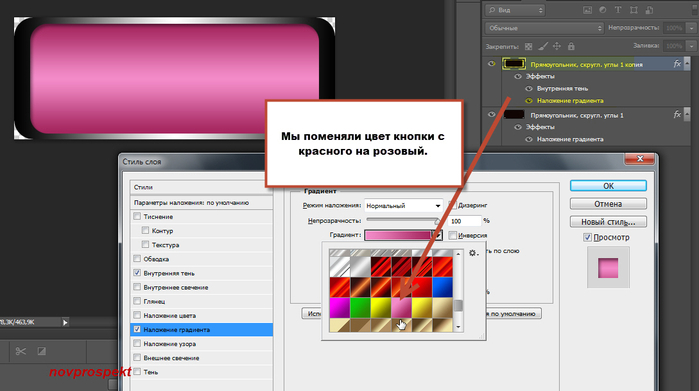
Task: Click the scissors icon in the bottom panel
Action: coord(21,351)
